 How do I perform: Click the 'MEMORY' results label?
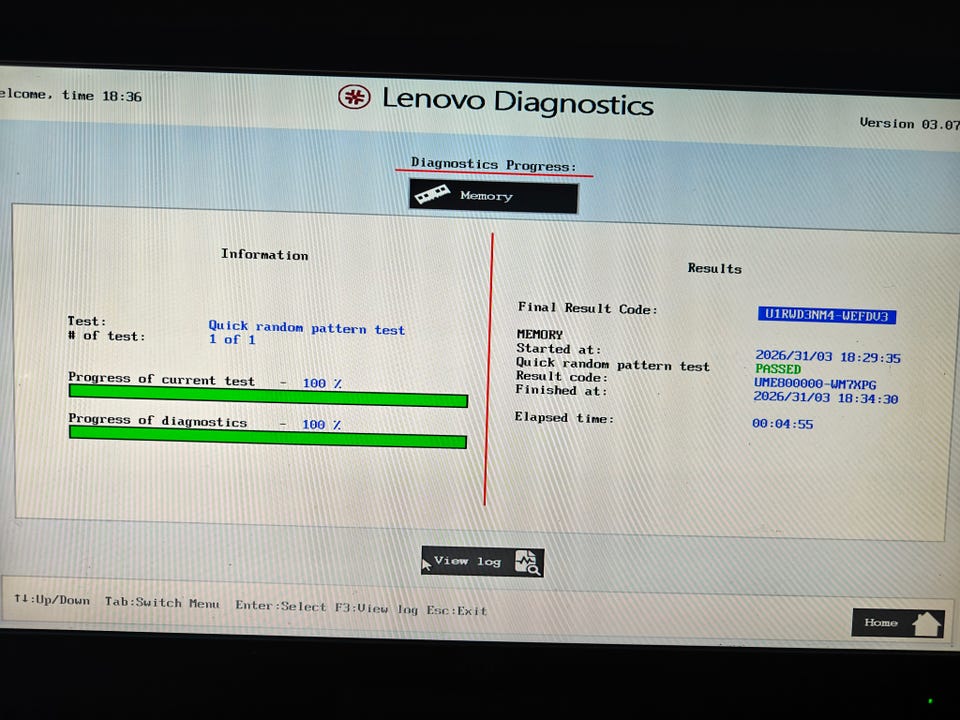pyautogui.click(x=539, y=334)
